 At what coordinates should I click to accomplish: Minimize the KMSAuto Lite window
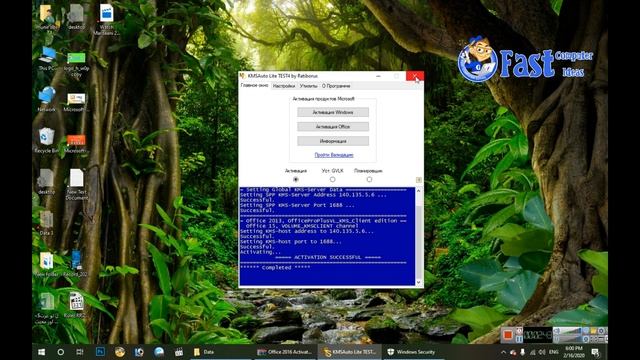tap(378, 76)
